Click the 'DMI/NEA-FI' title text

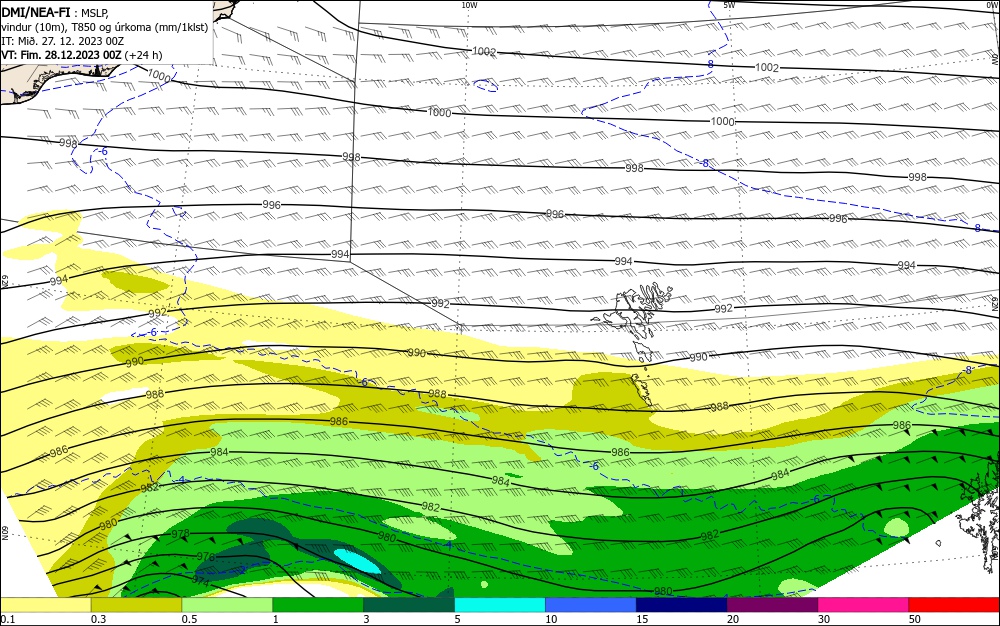[x=36, y=12]
